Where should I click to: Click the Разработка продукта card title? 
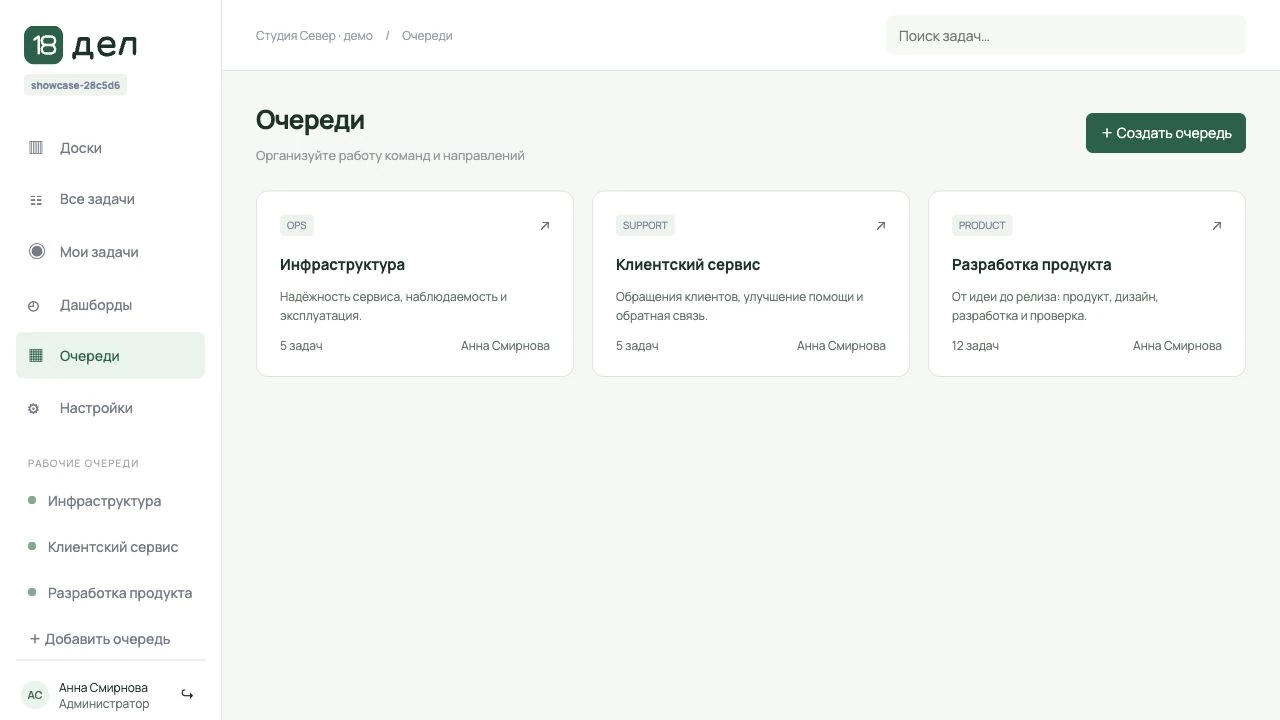pos(1031,265)
